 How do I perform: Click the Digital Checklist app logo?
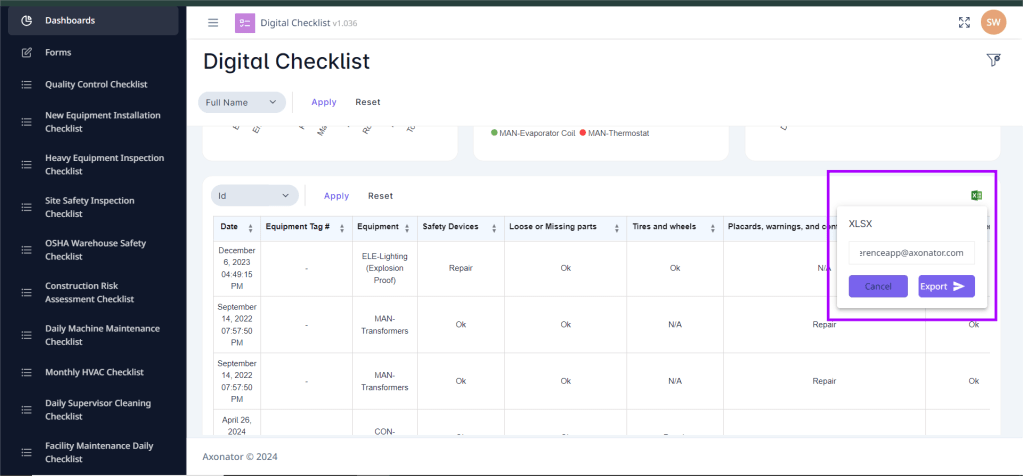[245, 23]
